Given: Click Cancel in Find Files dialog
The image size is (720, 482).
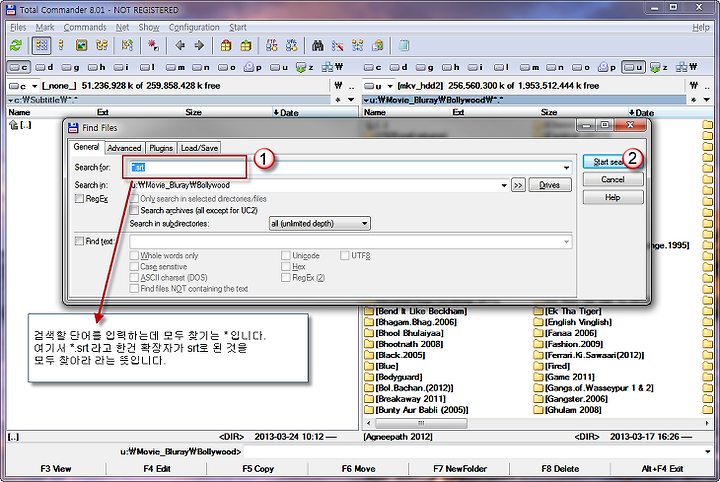Looking at the screenshot, I should (x=613, y=179).
